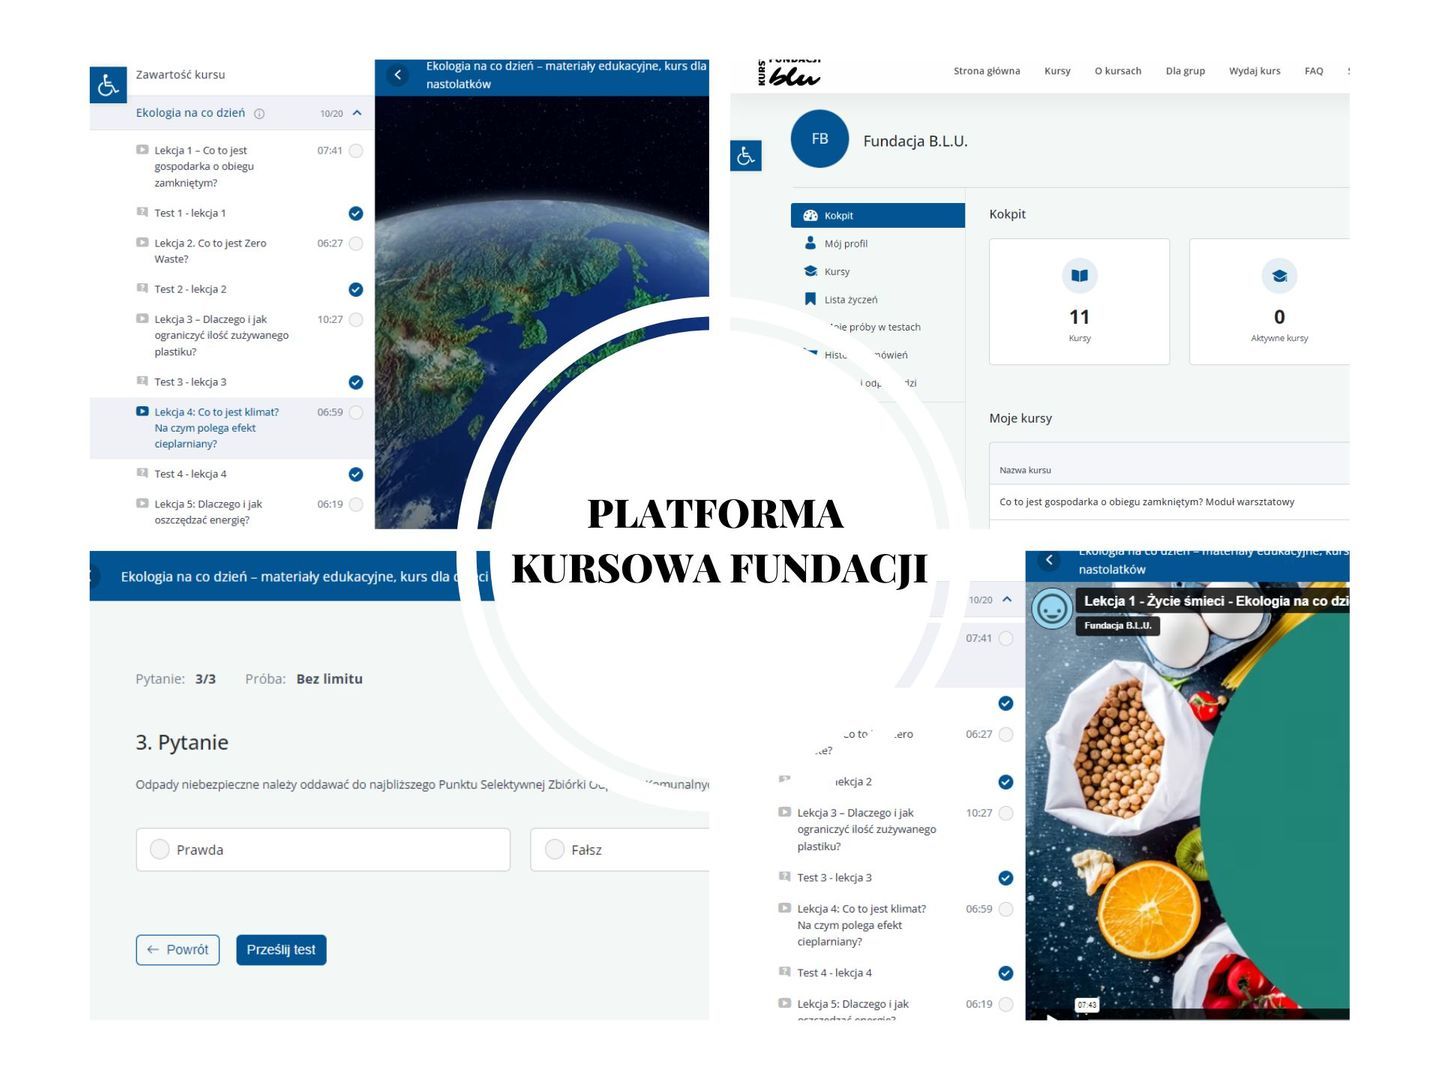
Task: Open O kursach in top navigation
Action: click(x=1118, y=71)
